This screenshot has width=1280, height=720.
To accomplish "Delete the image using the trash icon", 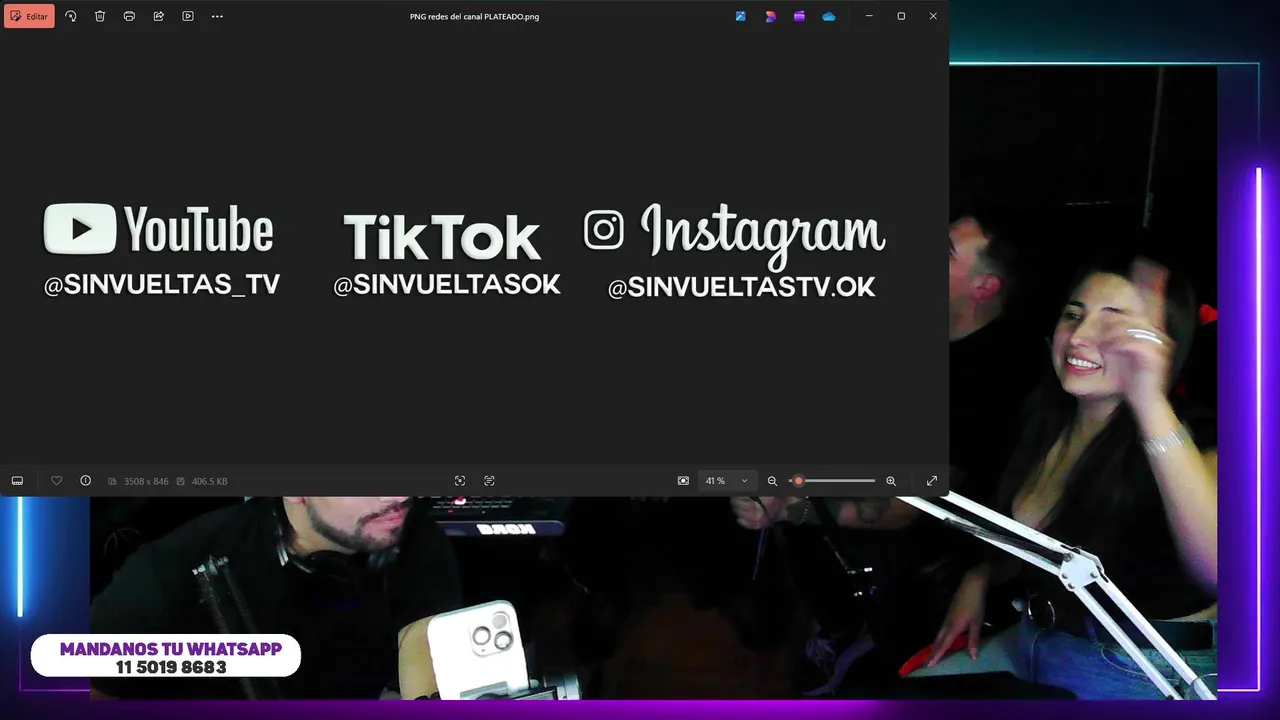I will pos(100,16).
